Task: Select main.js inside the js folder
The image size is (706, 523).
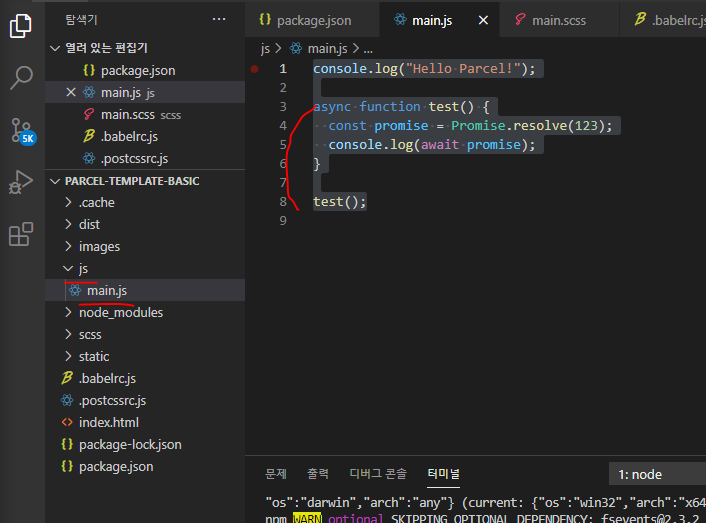Action: 145,290
